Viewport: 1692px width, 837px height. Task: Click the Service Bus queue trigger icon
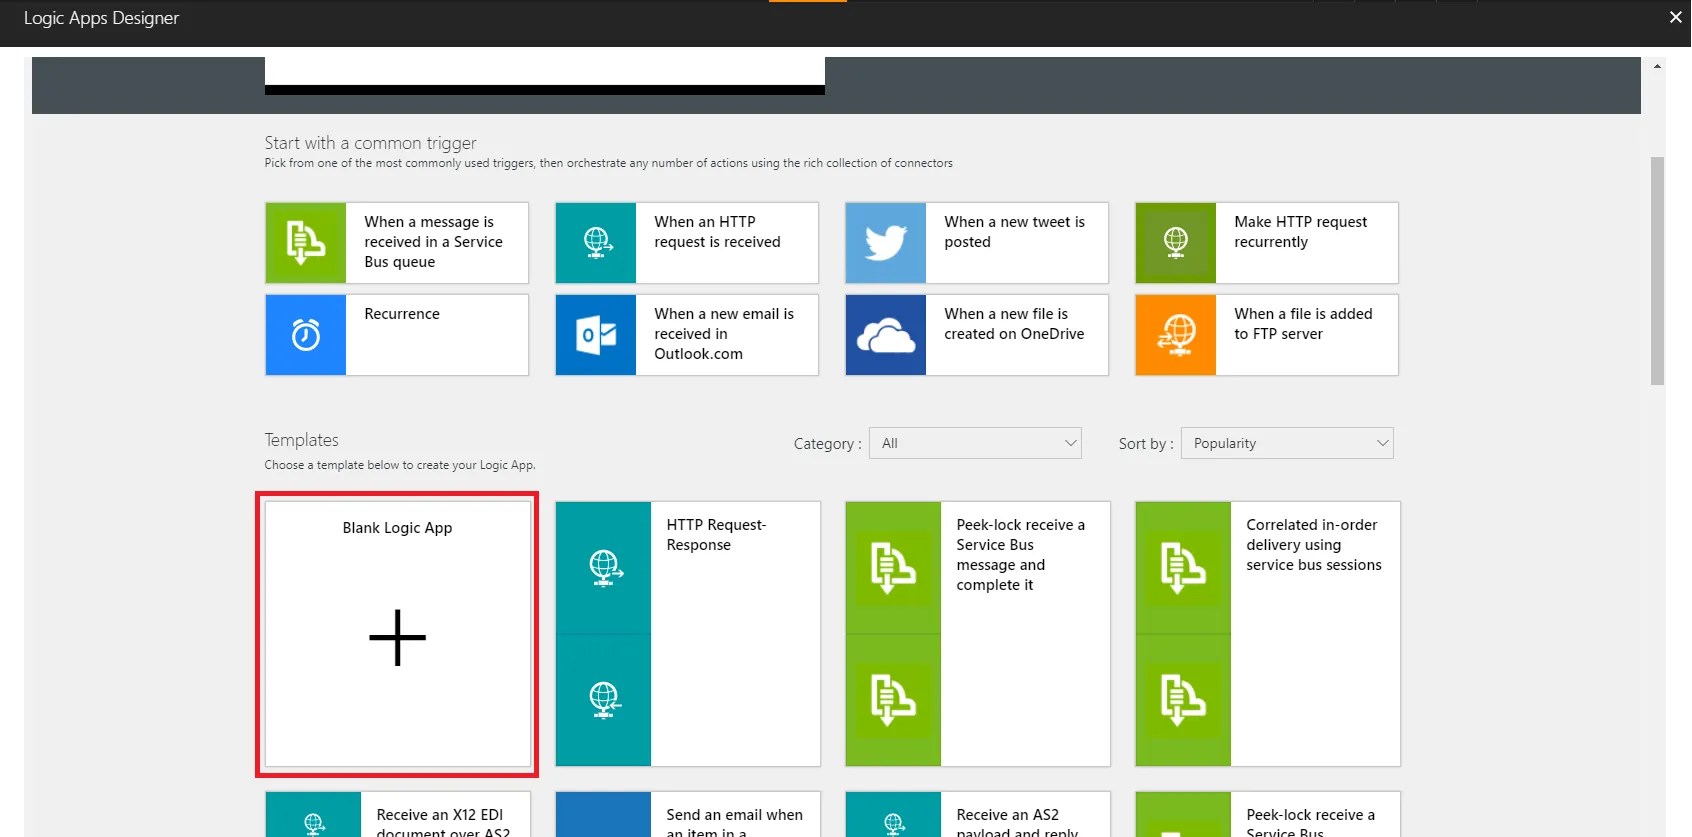pos(306,243)
